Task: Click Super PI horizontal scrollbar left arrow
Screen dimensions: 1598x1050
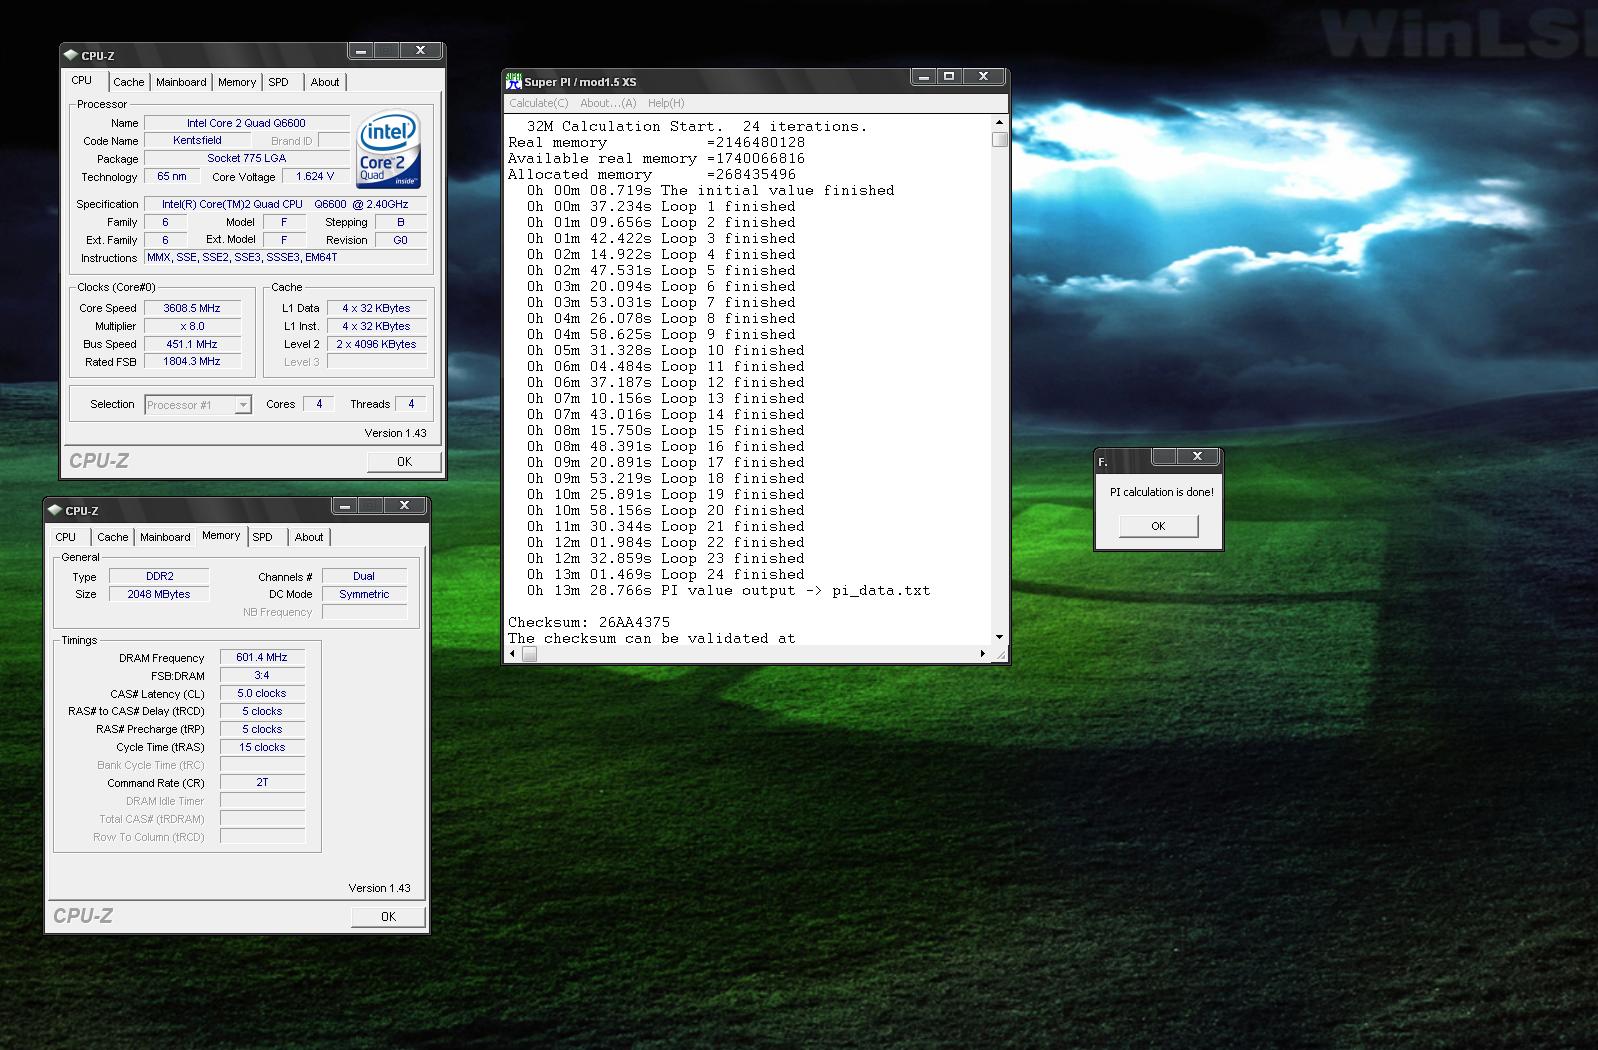Action: click(513, 654)
